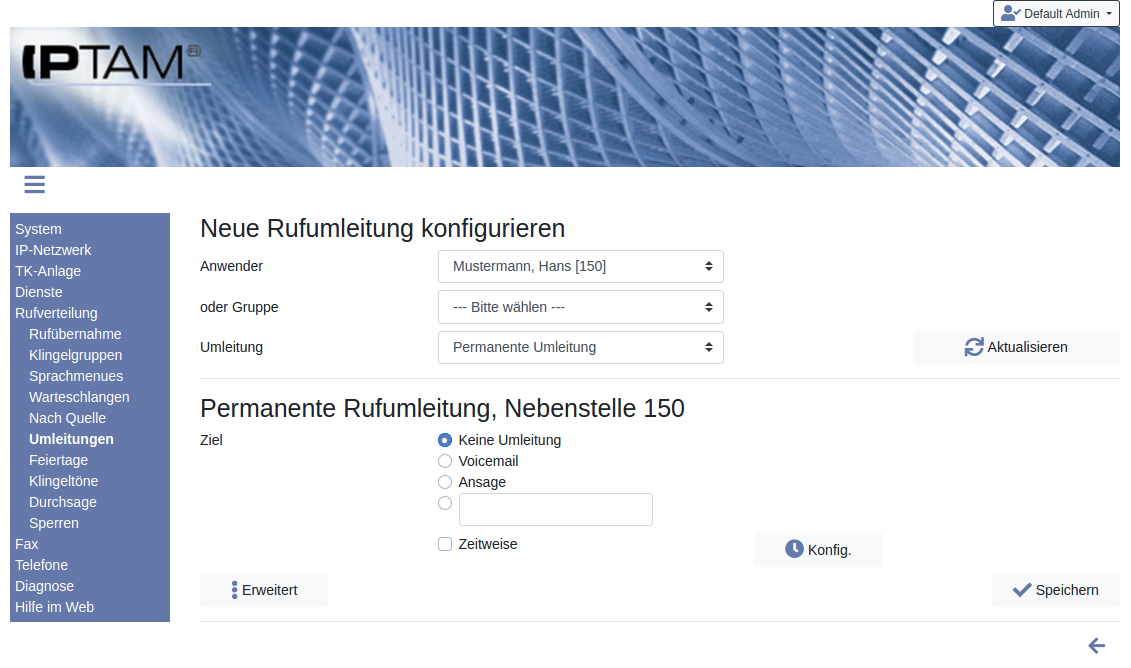Click the refresh icon on Aktualisieren
This screenshot has width=1131, height=668.
(x=974, y=347)
